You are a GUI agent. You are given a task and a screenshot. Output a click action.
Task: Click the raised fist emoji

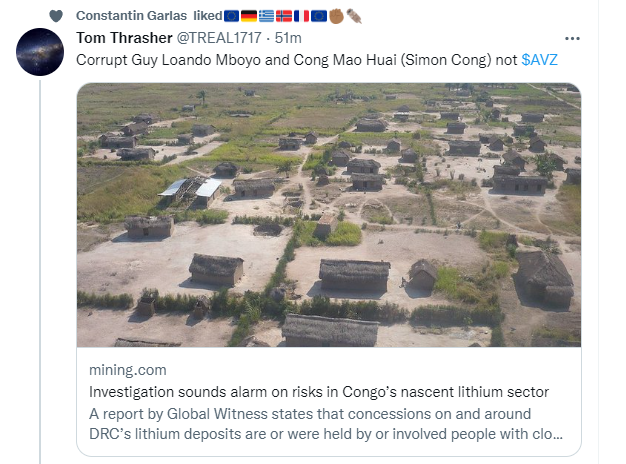coord(337,16)
